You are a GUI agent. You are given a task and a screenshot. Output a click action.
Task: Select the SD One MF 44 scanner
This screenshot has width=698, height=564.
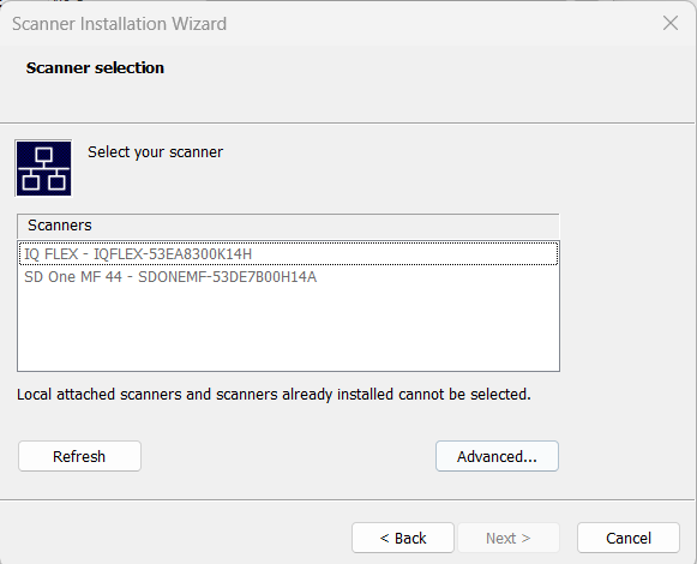click(x=170, y=276)
